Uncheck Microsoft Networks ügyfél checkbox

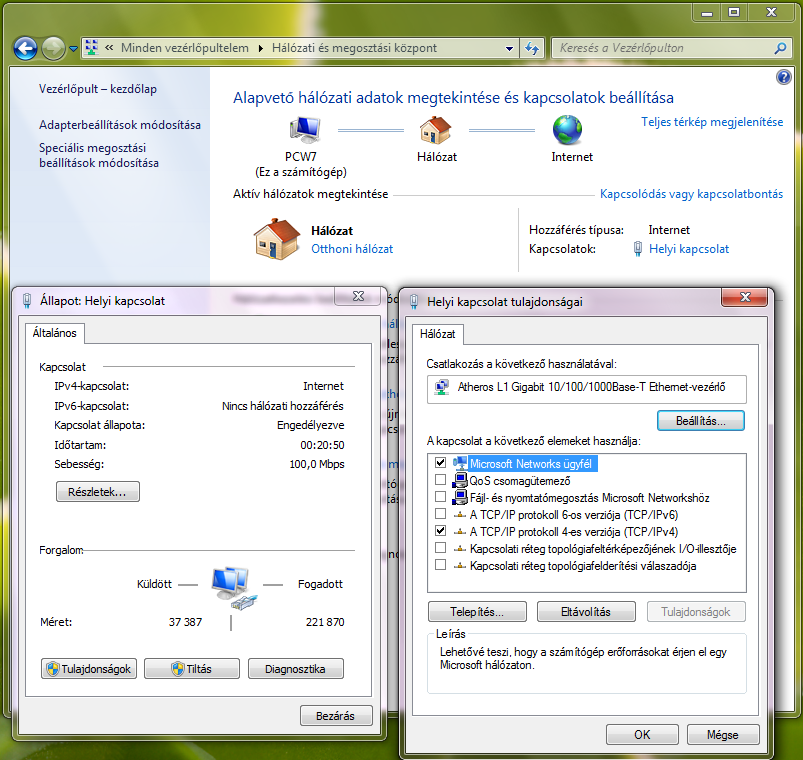coord(441,464)
